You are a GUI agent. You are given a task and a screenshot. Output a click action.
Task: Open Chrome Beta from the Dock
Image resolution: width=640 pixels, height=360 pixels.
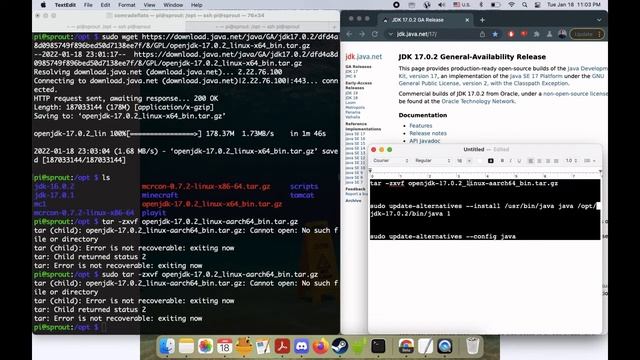pyautogui.click(x=406, y=346)
